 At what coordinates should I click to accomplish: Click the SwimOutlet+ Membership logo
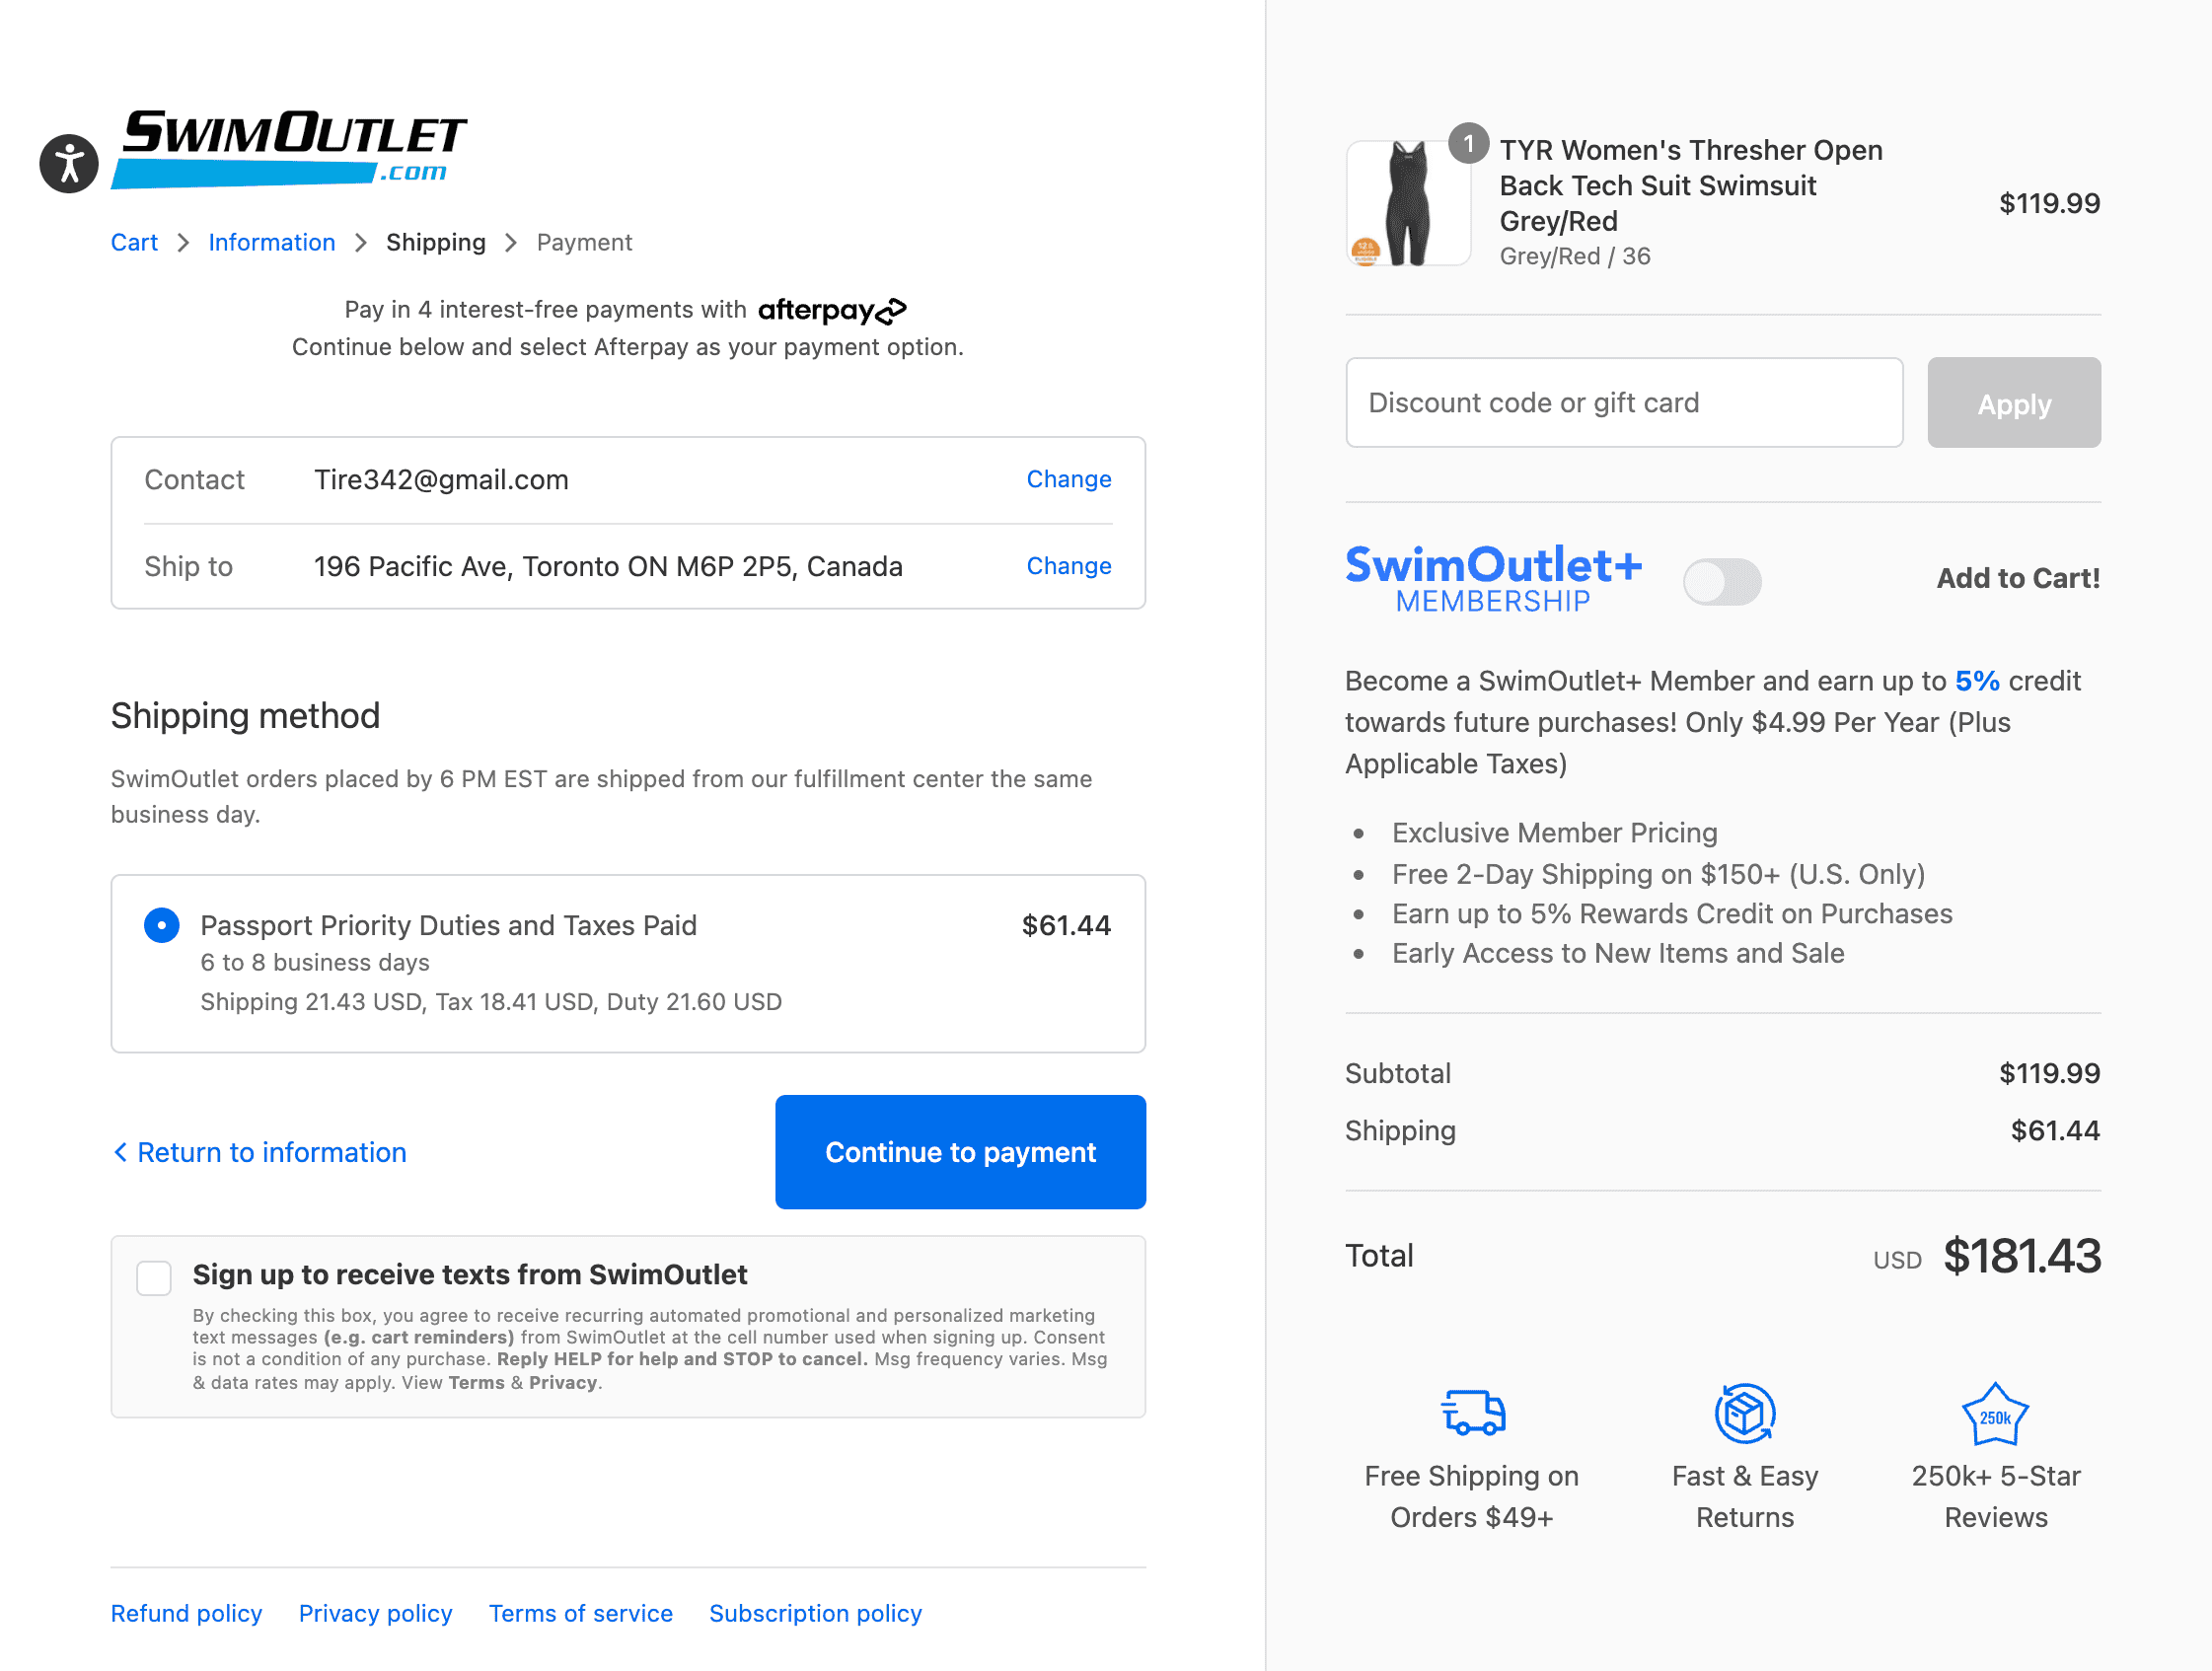pyautogui.click(x=1493, y=579)
